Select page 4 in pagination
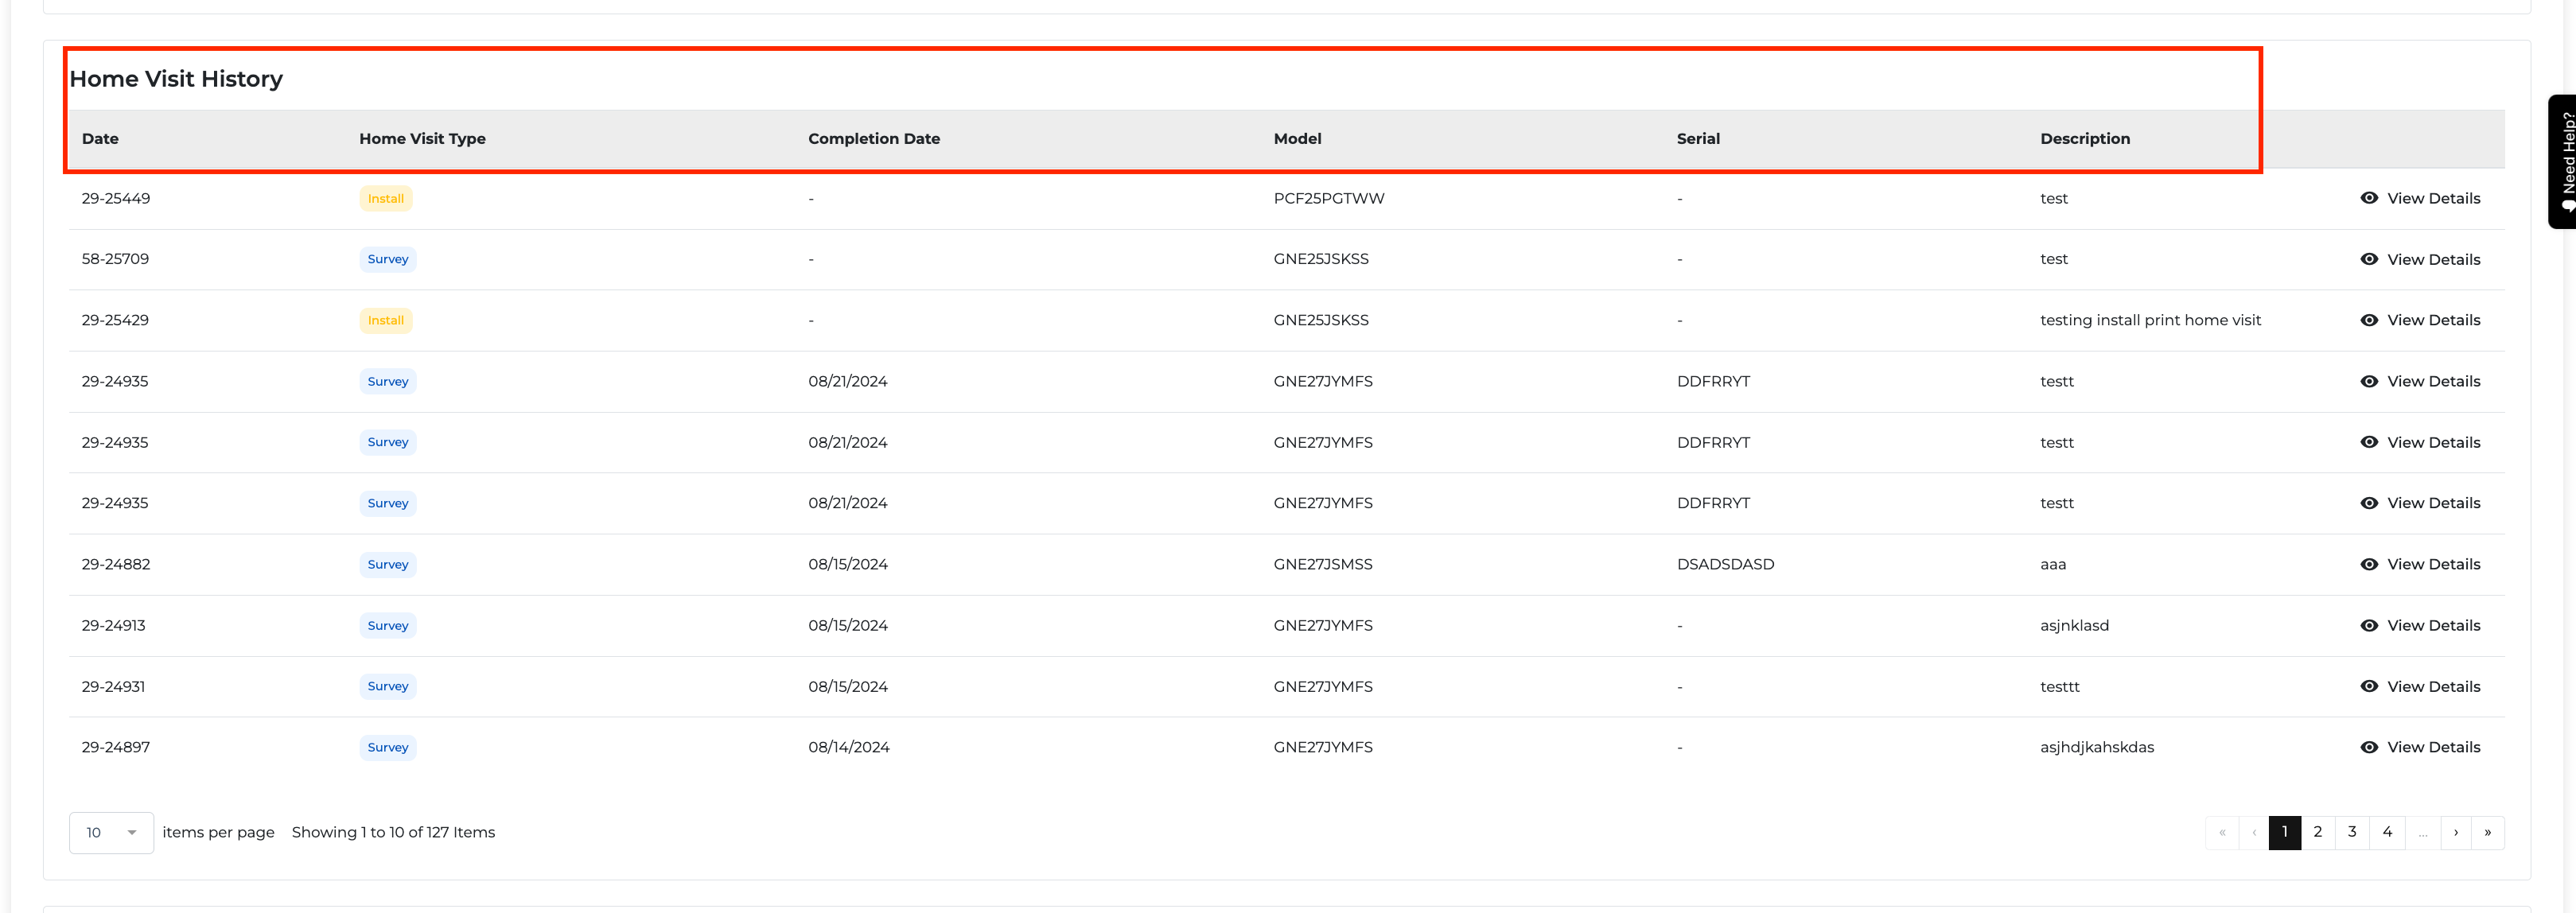The width and height of the screenshot is (2576, 913). pos(2387,832)
